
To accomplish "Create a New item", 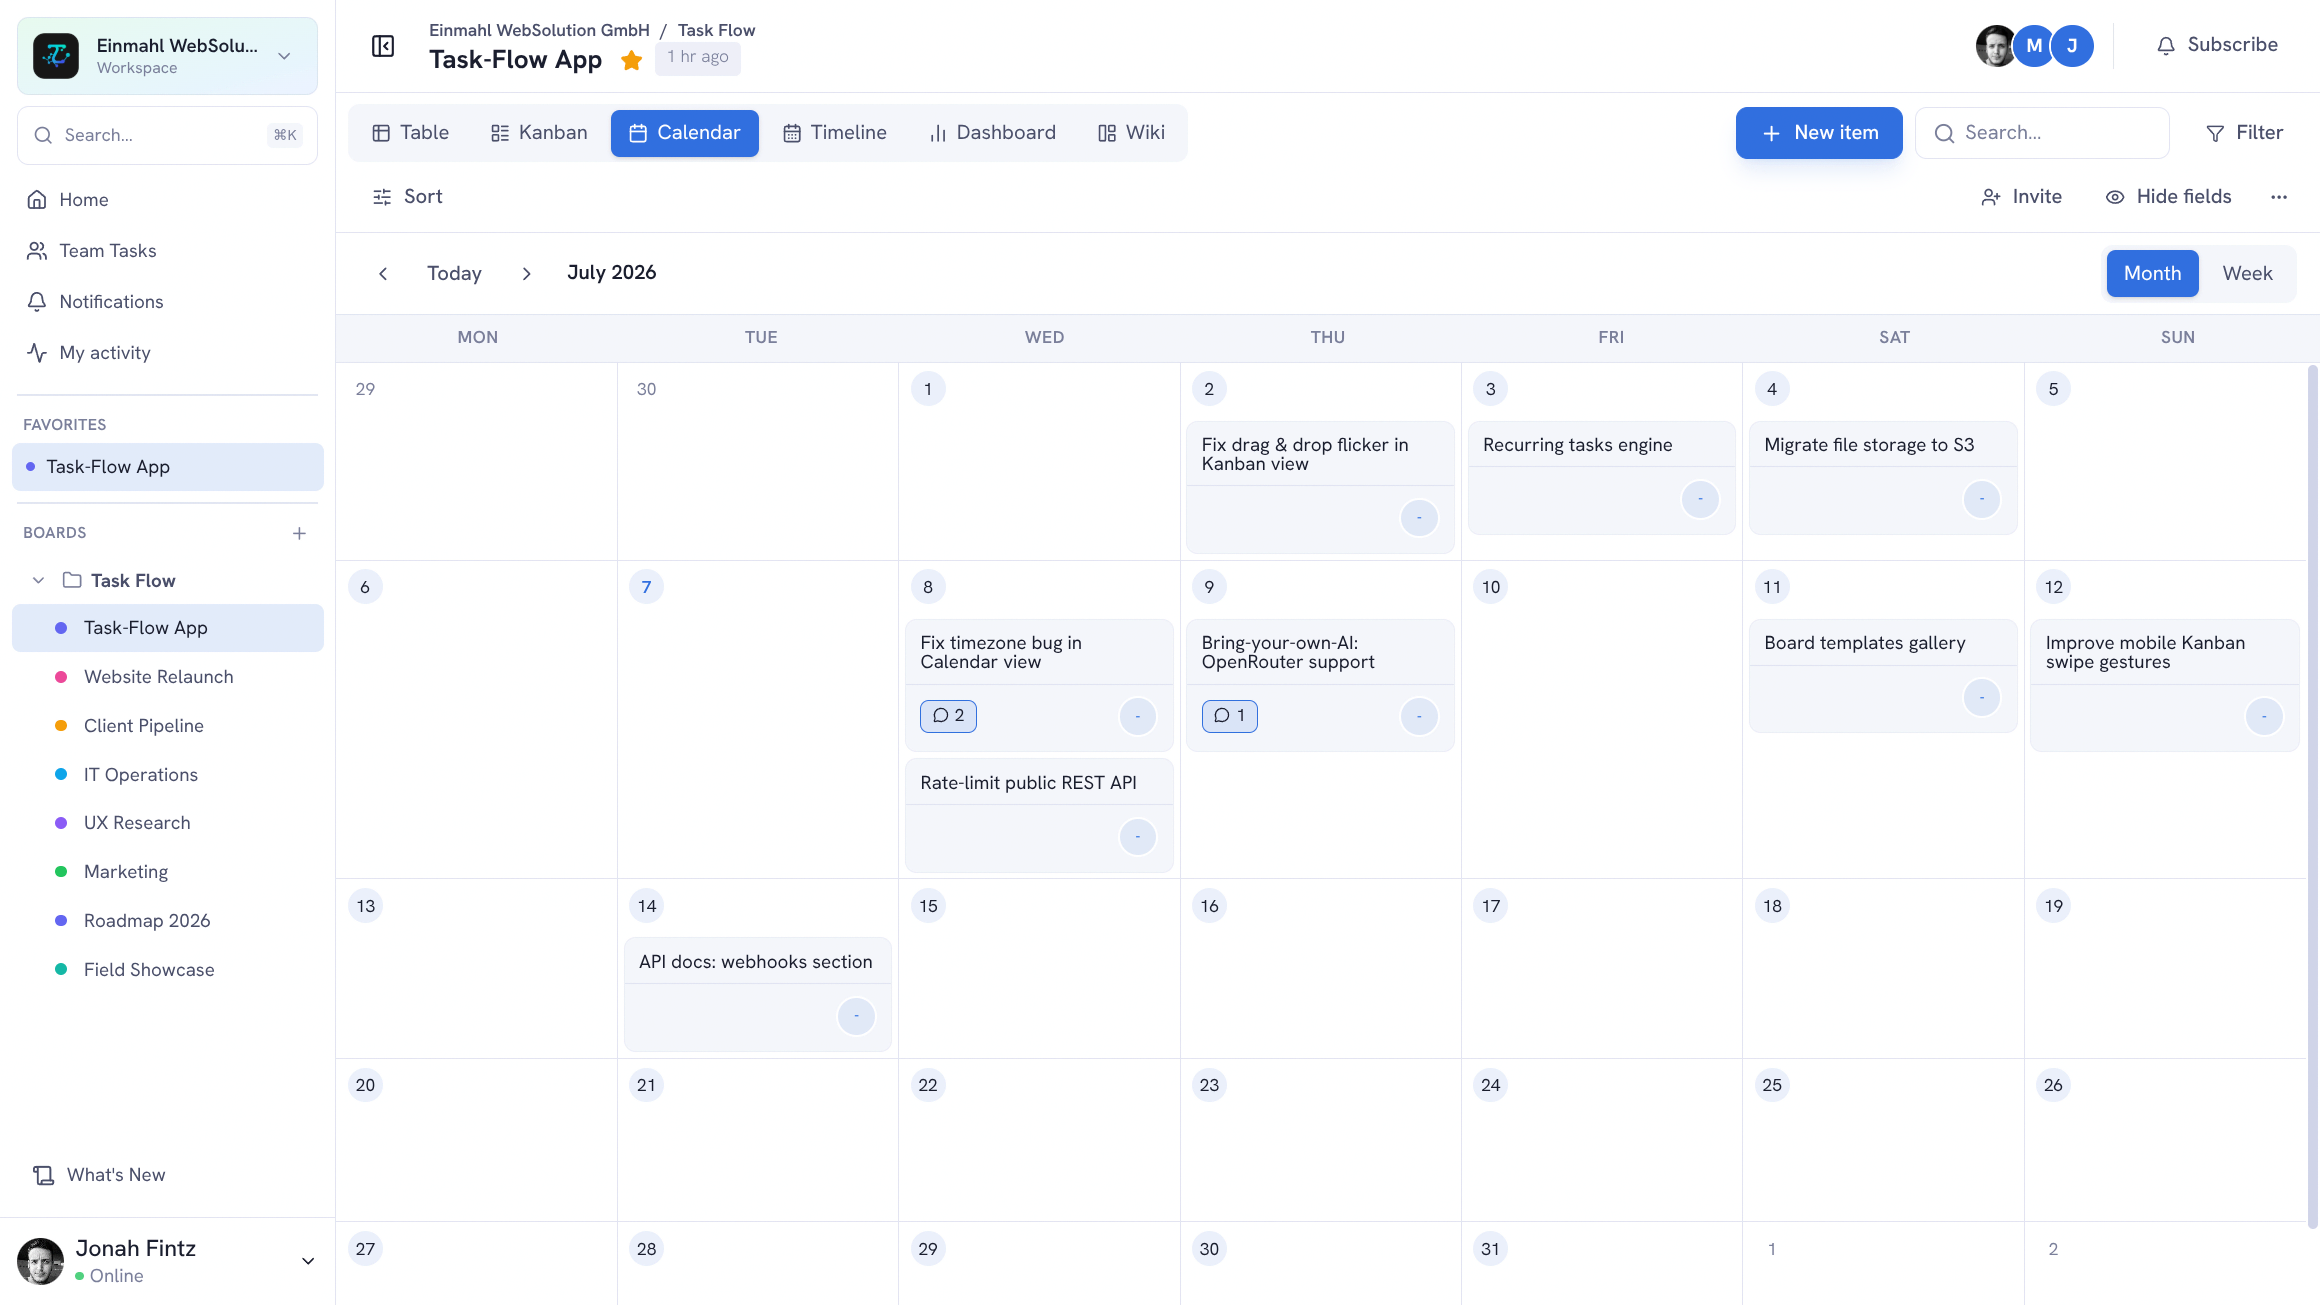I will tap(1819, 133).
